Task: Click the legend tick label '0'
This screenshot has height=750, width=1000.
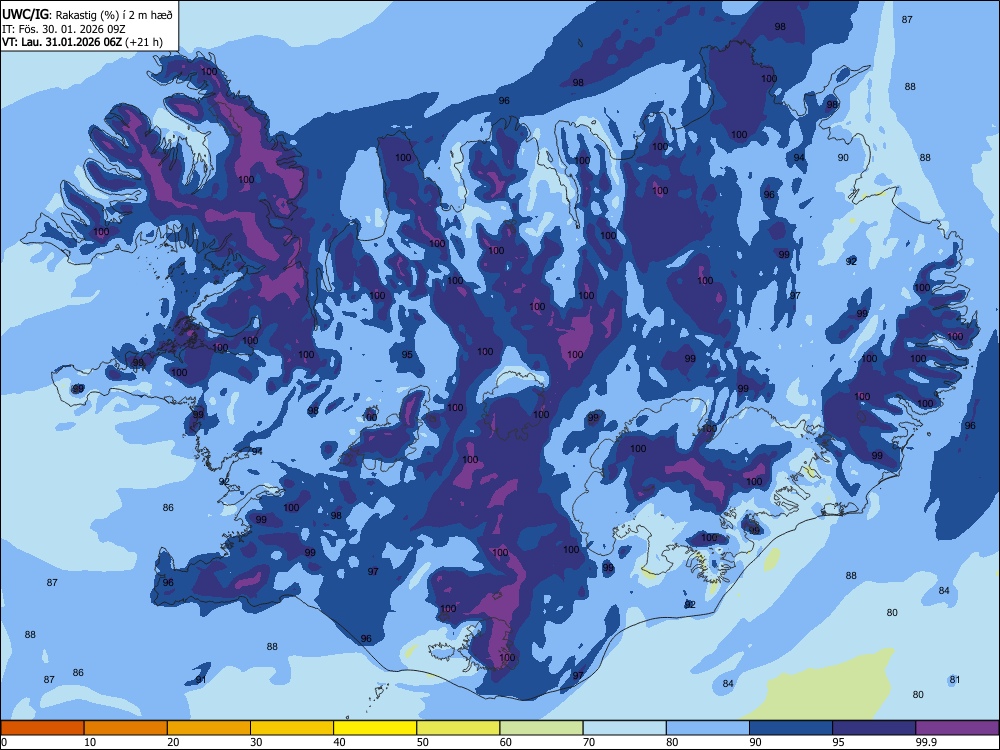Action: 4,742
